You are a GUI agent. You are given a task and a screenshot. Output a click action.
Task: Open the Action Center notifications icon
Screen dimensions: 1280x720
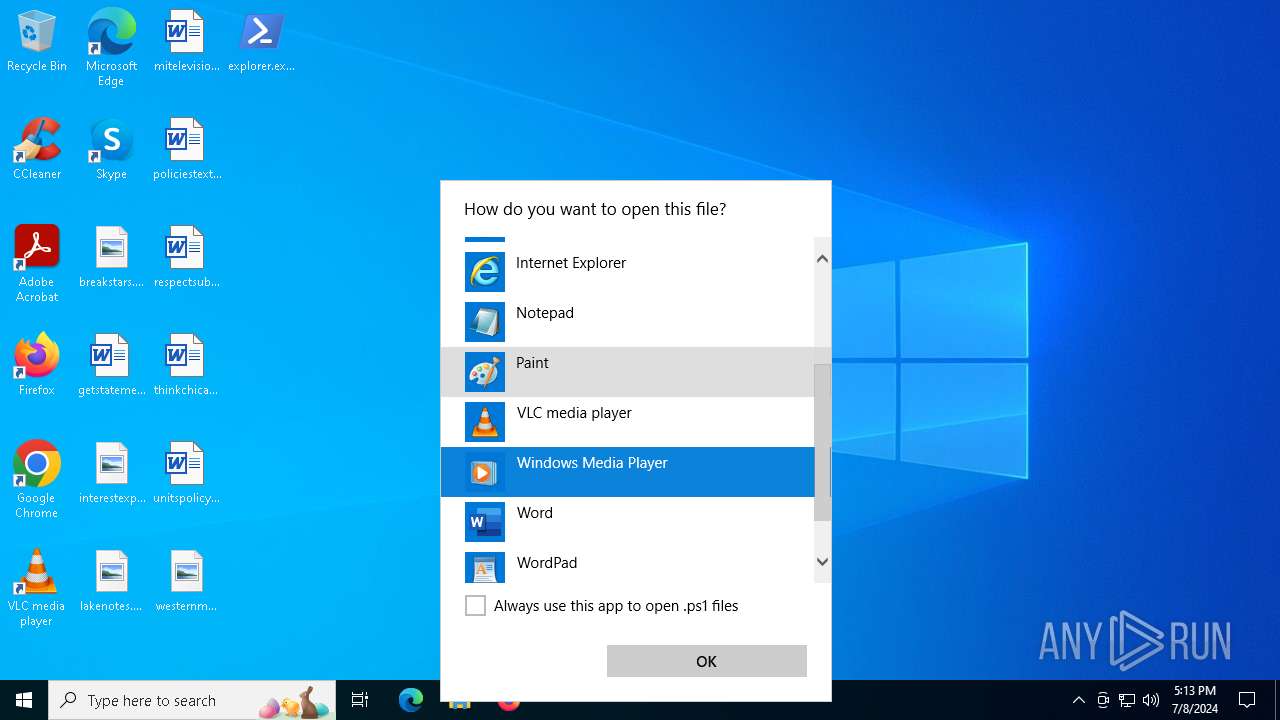pyautogui.click(x=1247, y=700)
